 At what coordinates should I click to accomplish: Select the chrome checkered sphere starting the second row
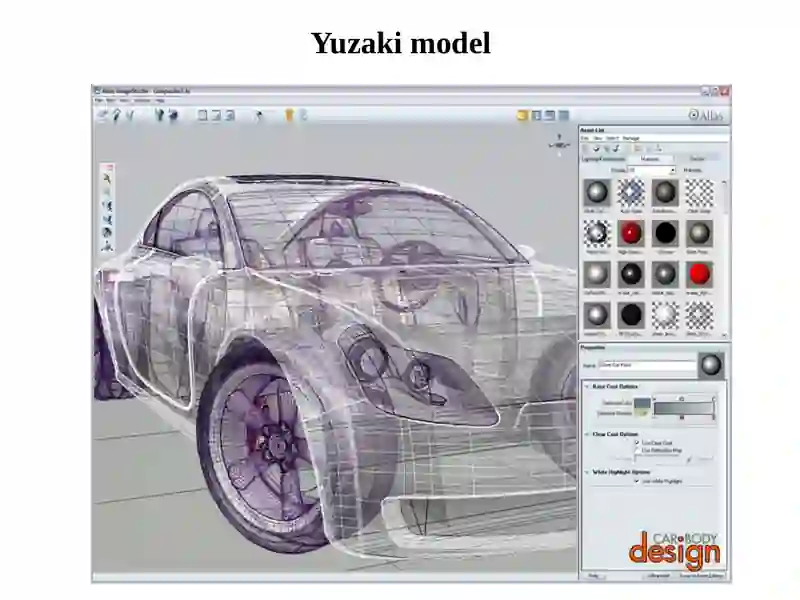[x=596, y=233]
